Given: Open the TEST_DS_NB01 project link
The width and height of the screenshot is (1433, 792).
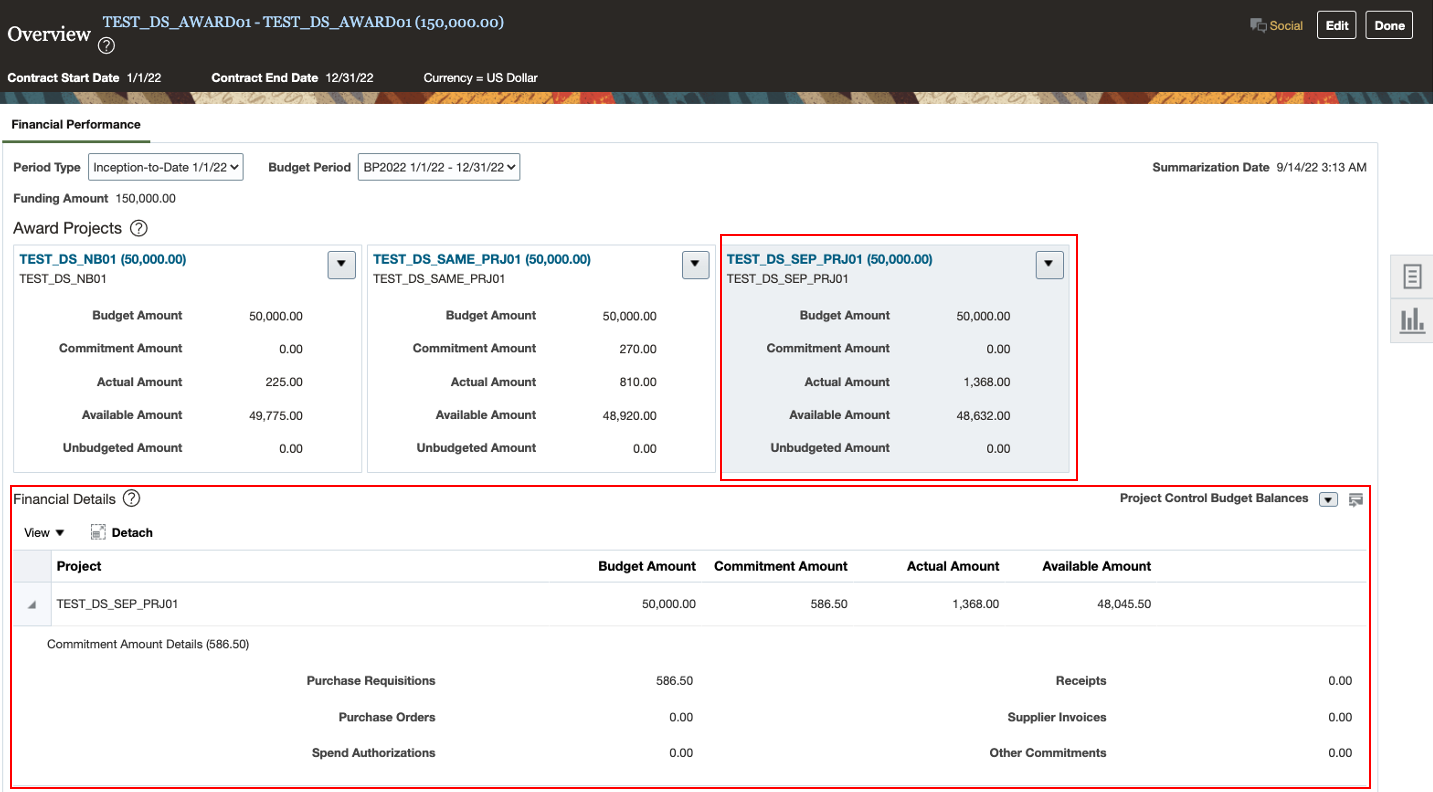Looking at the screenshot, I should [102, 259].
